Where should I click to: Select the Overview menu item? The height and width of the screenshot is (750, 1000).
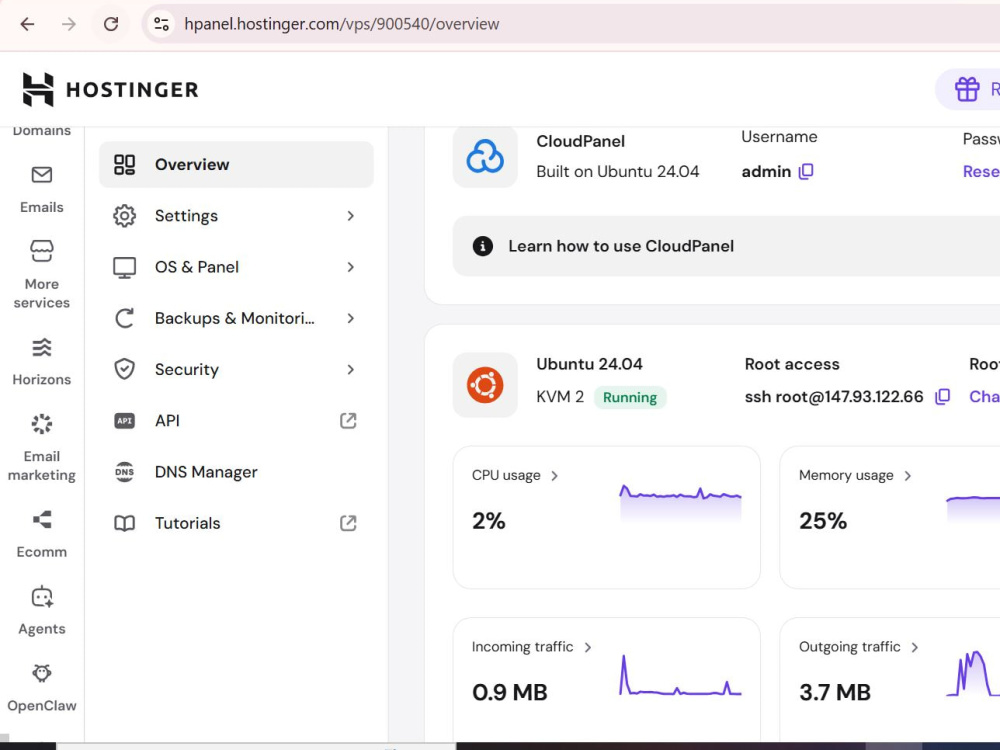236,165
